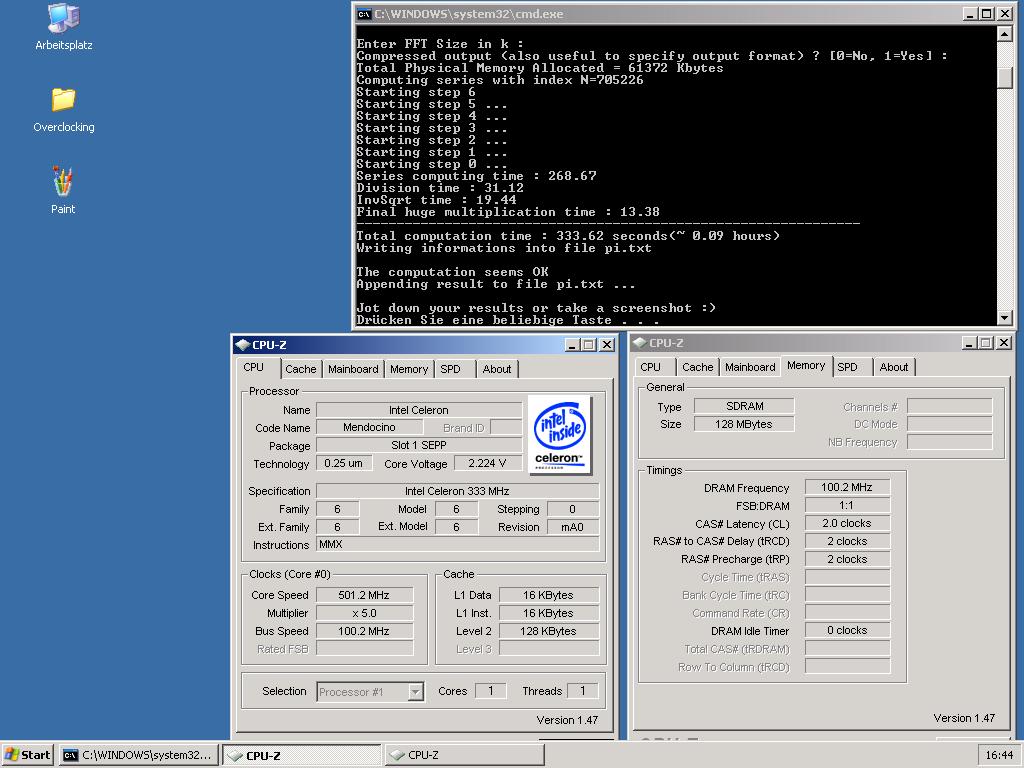1024x768 pixels.
Task: Click 'Version 1.47' in right CPU-Z
Action: 964,718
